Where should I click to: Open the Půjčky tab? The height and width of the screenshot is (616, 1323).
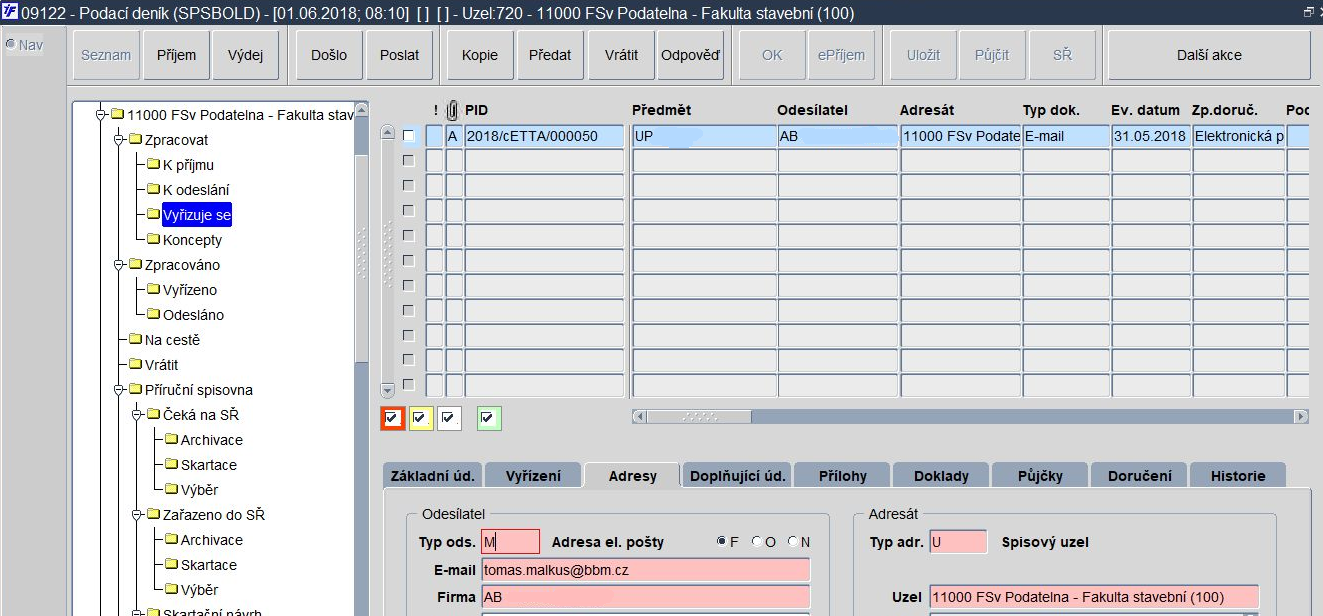1040,476
